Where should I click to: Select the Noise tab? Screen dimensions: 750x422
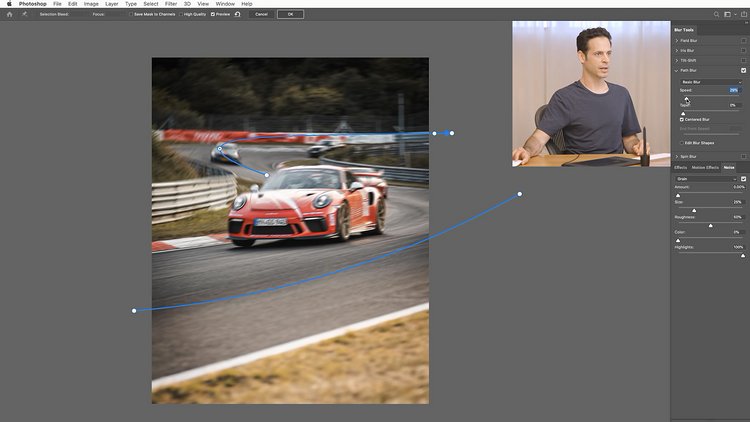729,167
